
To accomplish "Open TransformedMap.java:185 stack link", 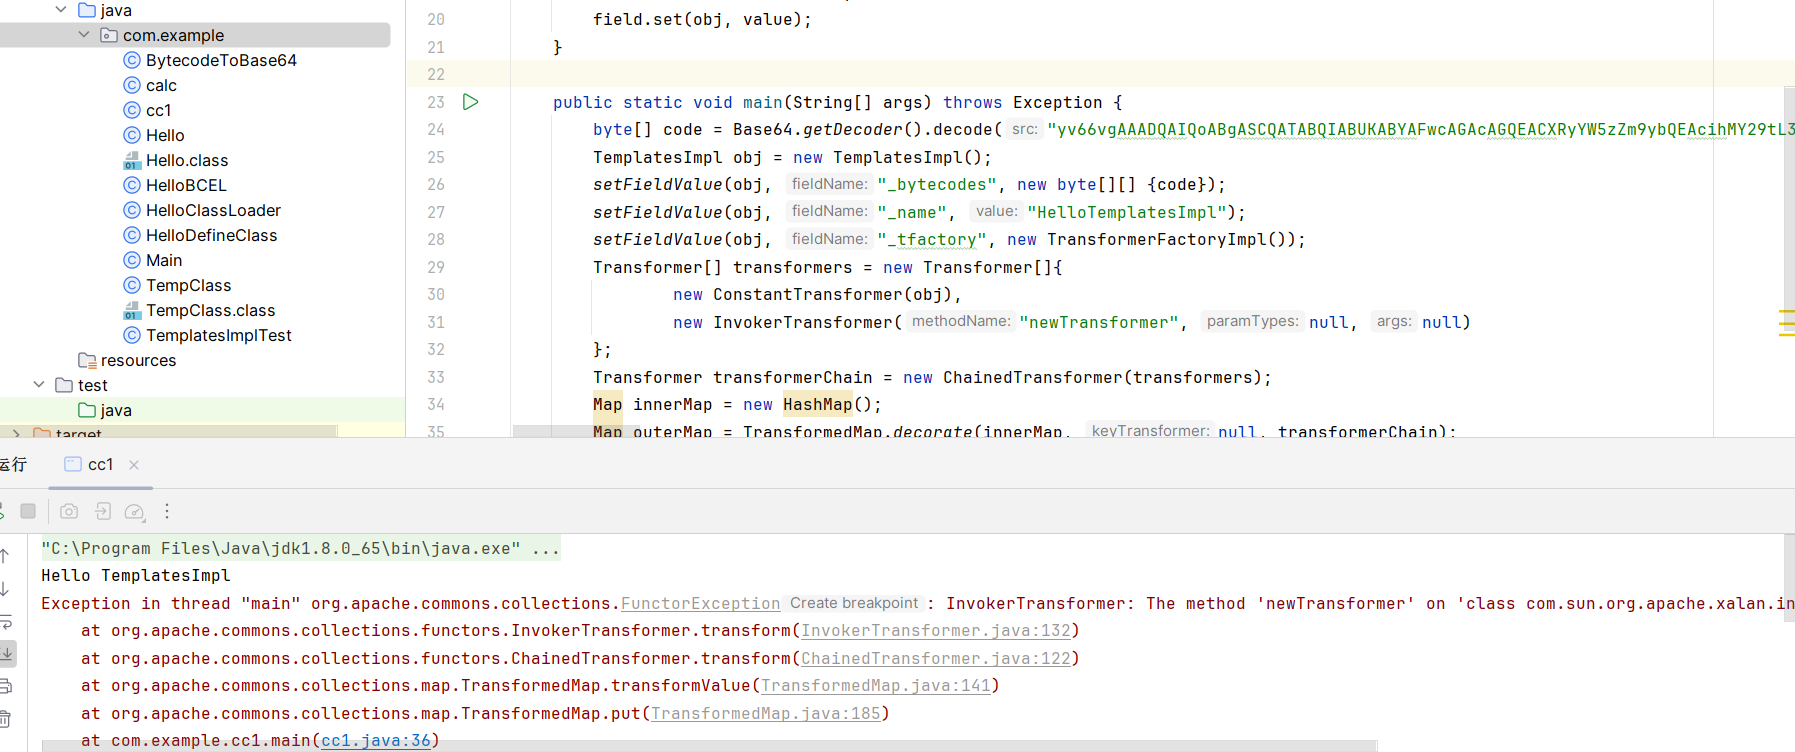I will [x=766, y=714].
